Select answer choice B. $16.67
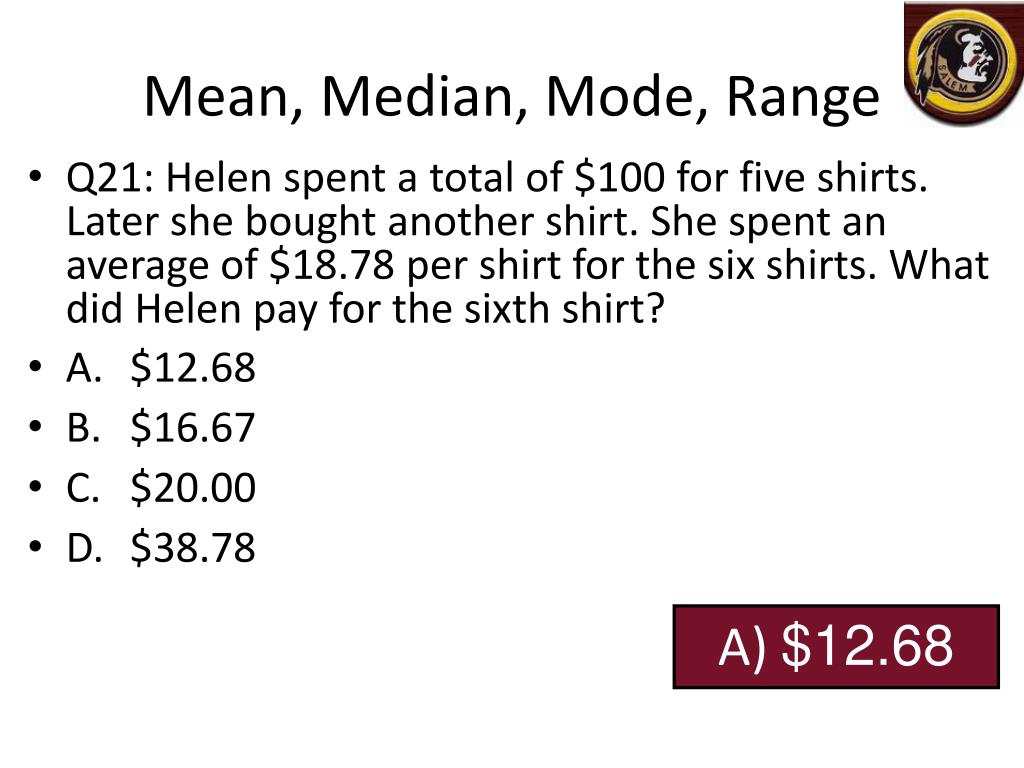This screenshot has width=1024, height=768. 161,427
